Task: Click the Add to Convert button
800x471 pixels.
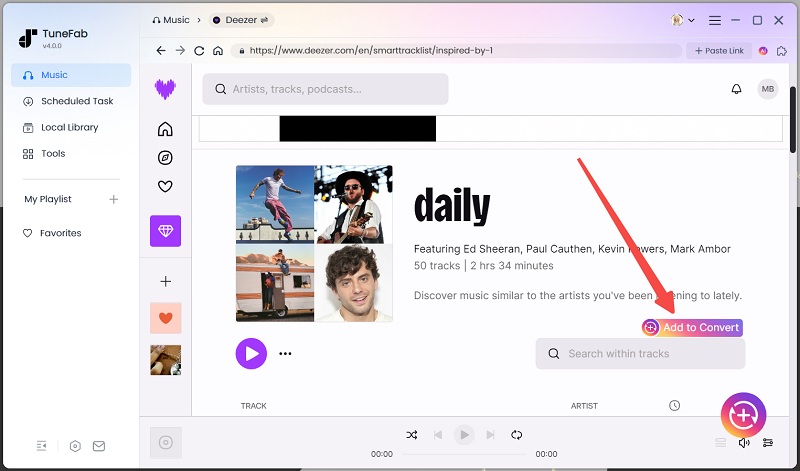Action: (692, 327)
